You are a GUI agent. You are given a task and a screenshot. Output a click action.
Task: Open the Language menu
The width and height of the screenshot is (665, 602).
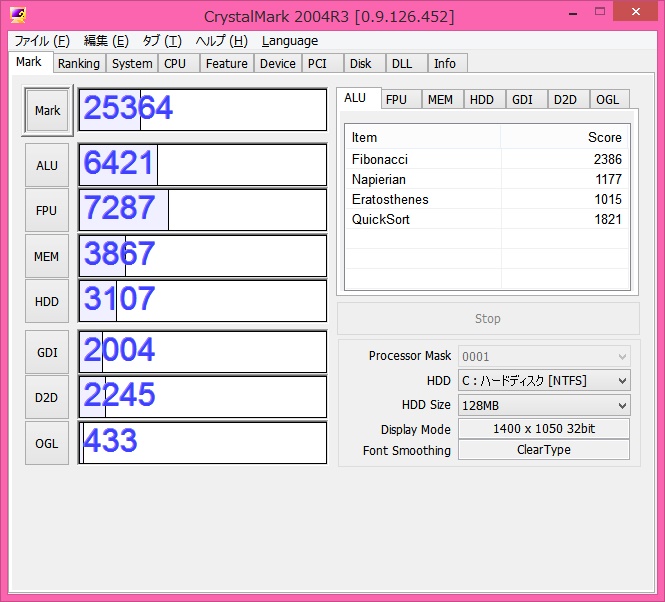pyautogui.click(x=290, y=41)
